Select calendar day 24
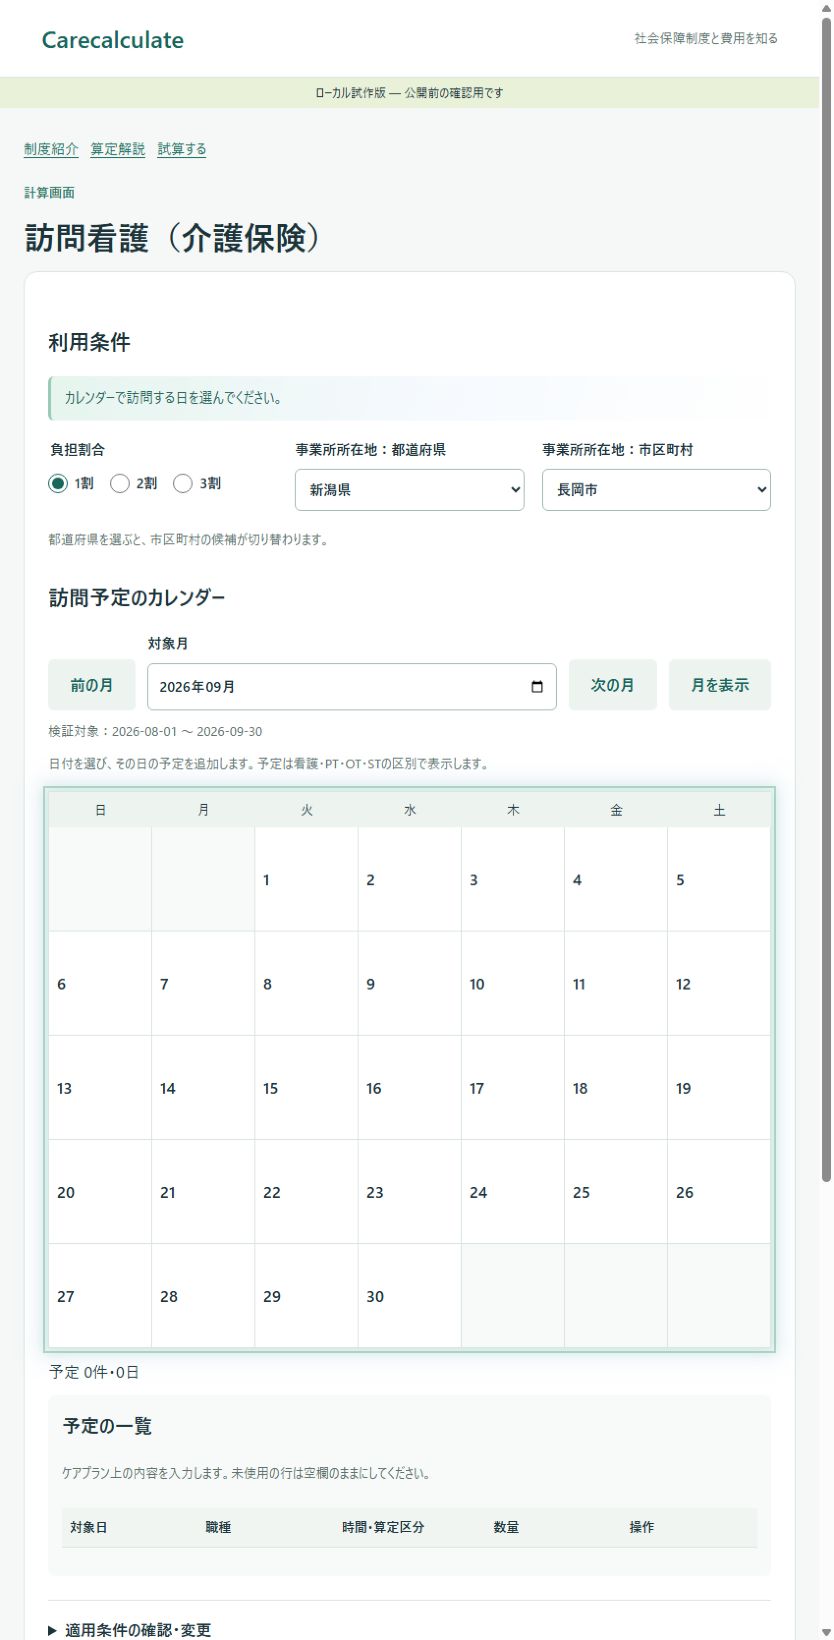Viewport: 834px width, 1640px height. (x=513, y=1191)
